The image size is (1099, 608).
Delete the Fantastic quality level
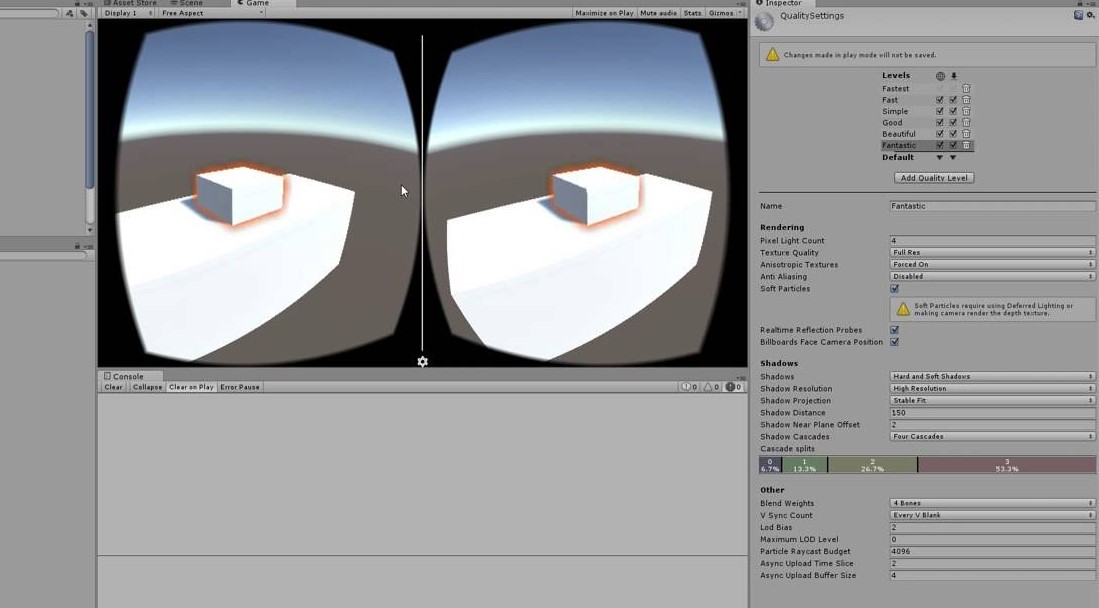[966, 145]
